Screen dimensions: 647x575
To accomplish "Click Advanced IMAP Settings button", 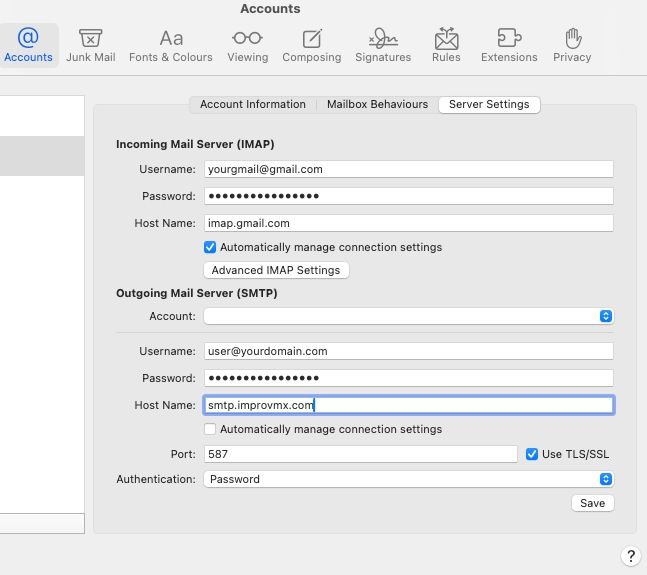I will 276,270.
